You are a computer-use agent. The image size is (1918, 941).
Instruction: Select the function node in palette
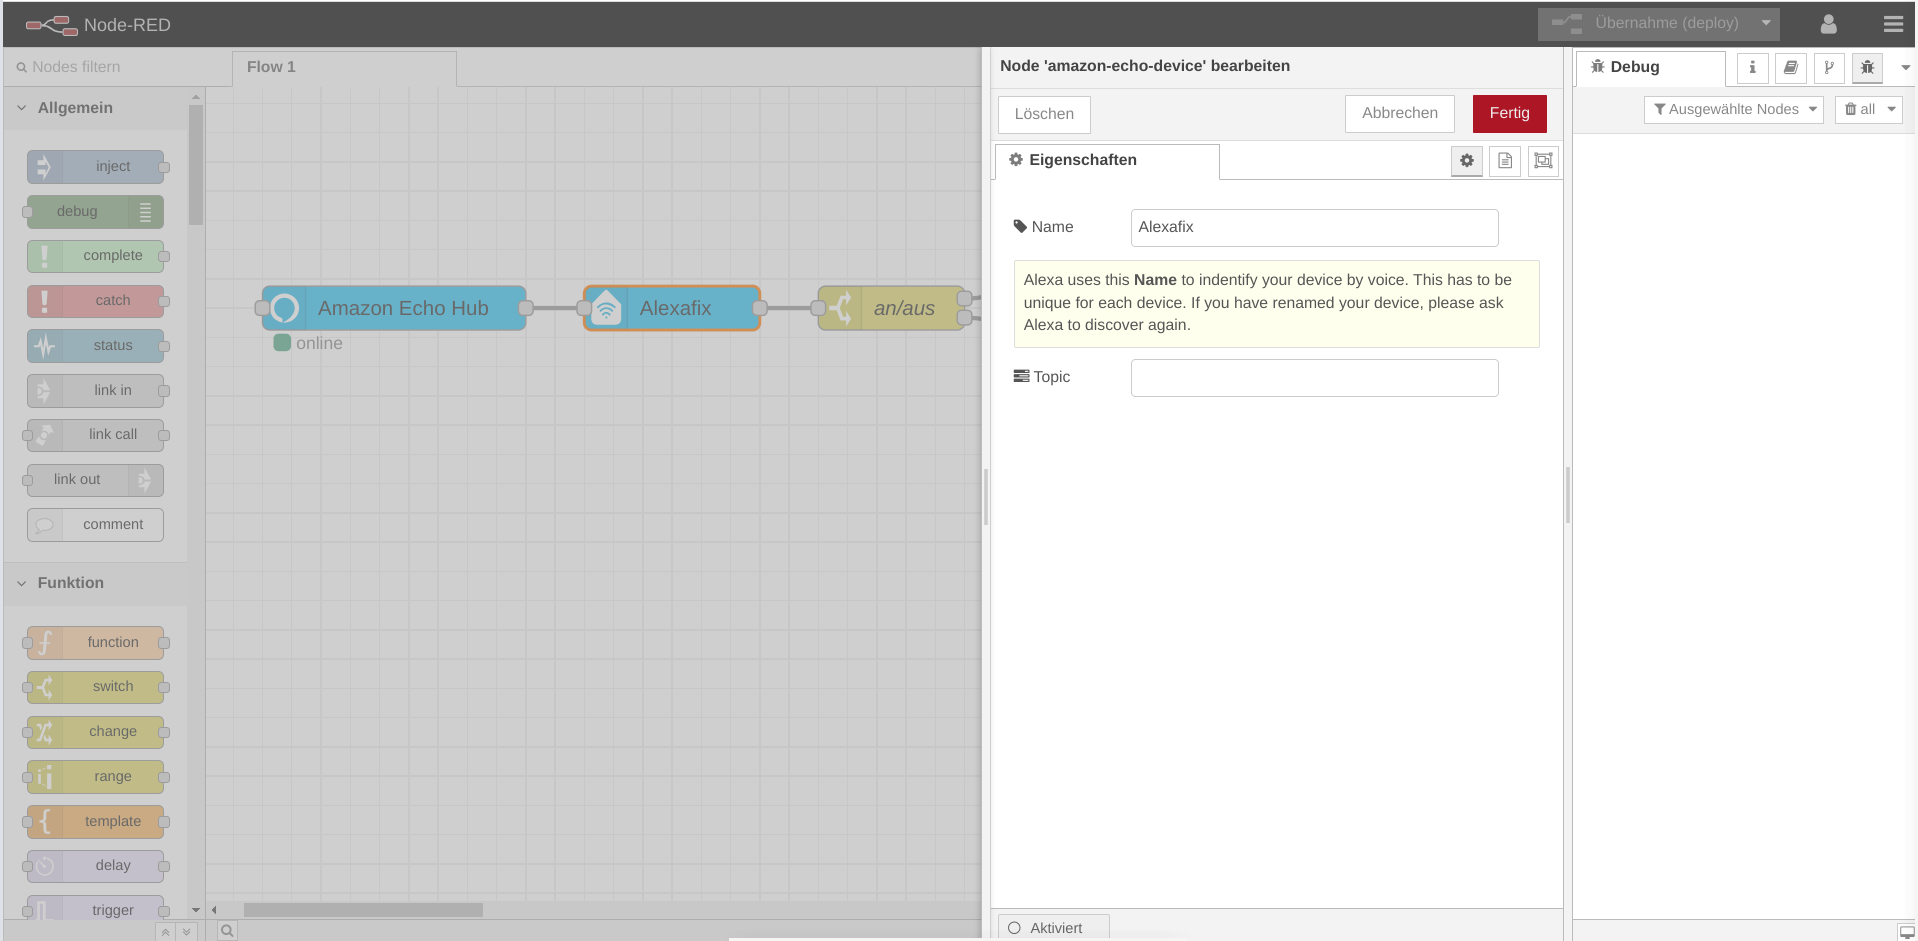pos(96,643)
